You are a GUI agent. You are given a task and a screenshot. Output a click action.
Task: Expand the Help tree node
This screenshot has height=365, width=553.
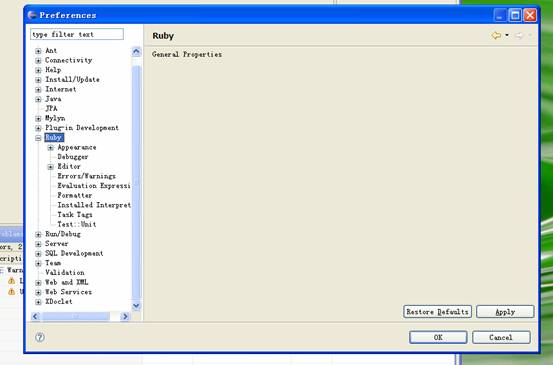click(x=38, y=70)
